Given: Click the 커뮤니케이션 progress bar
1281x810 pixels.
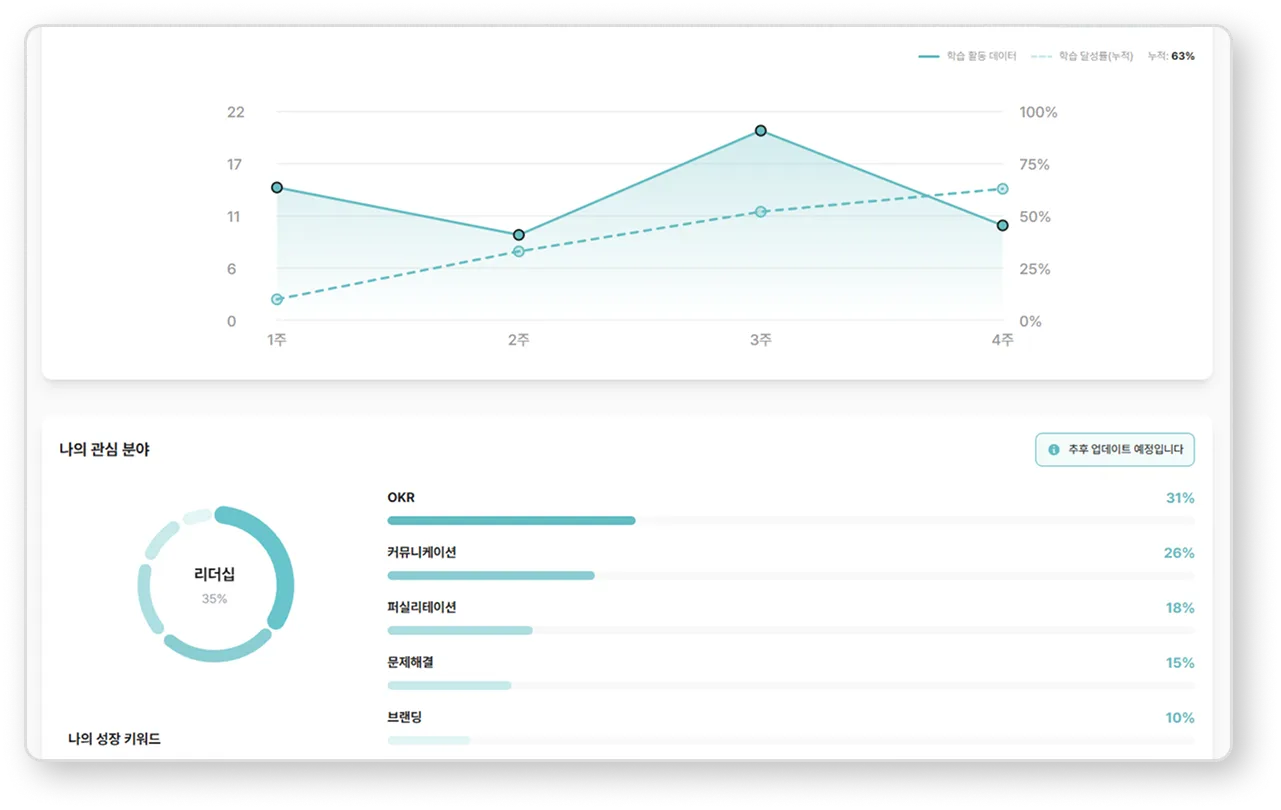Looking at the screenshot, I should 491,576.
